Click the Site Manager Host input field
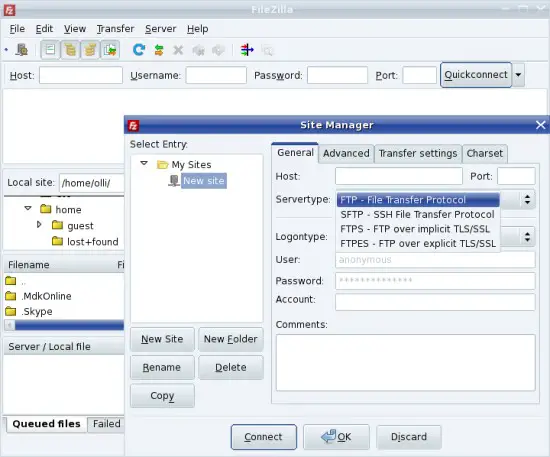The width and height of the screenshot is (550, 457). tap(398, 176)
